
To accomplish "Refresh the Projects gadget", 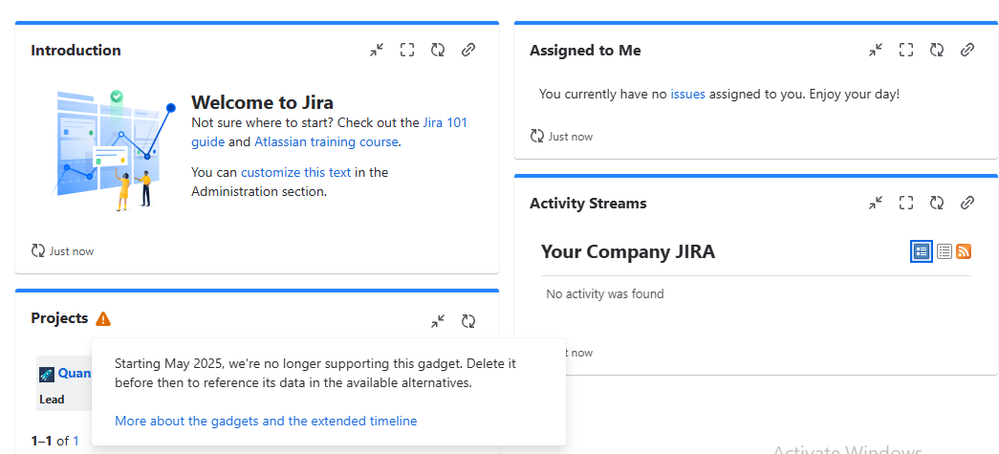I will pyautogui.click(x=468, y=321).
